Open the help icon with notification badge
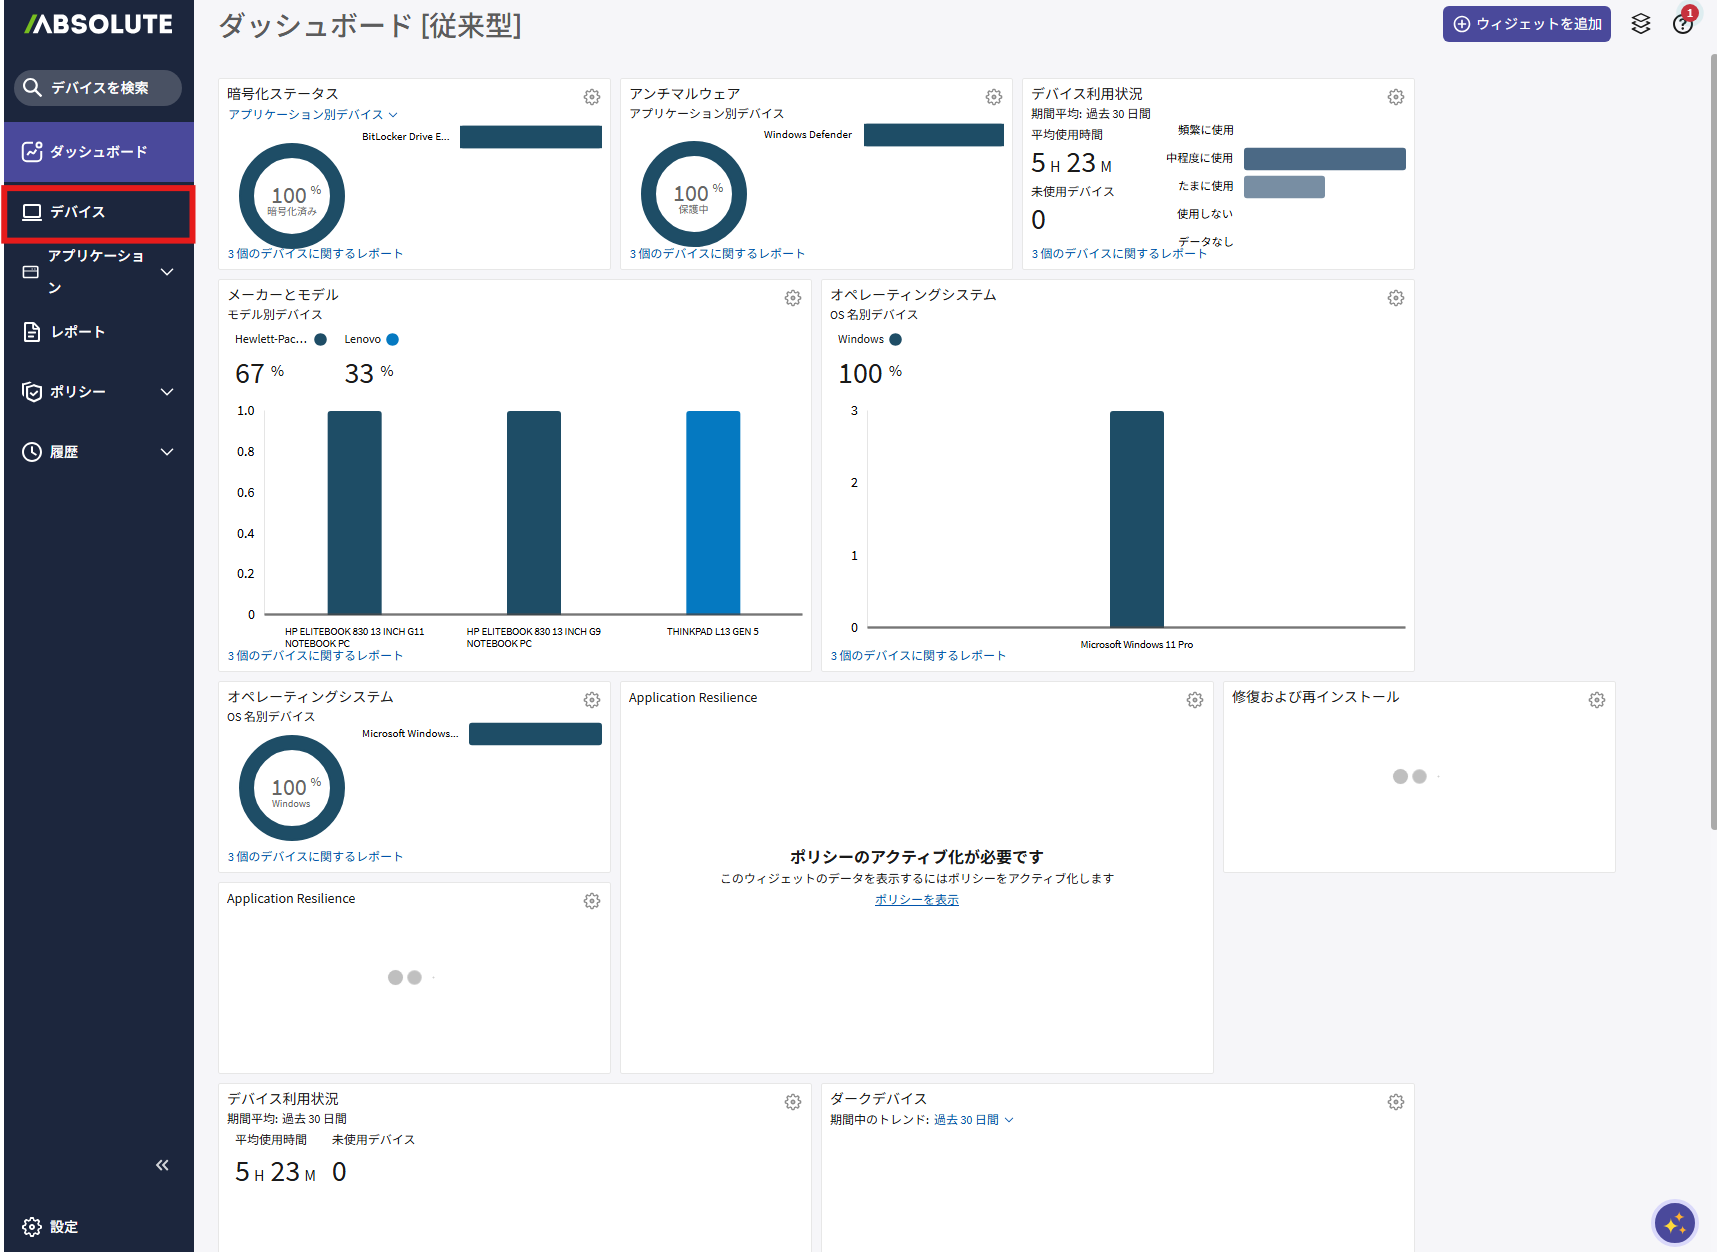This screenshot has width=1717, height=1252. 1683,24
